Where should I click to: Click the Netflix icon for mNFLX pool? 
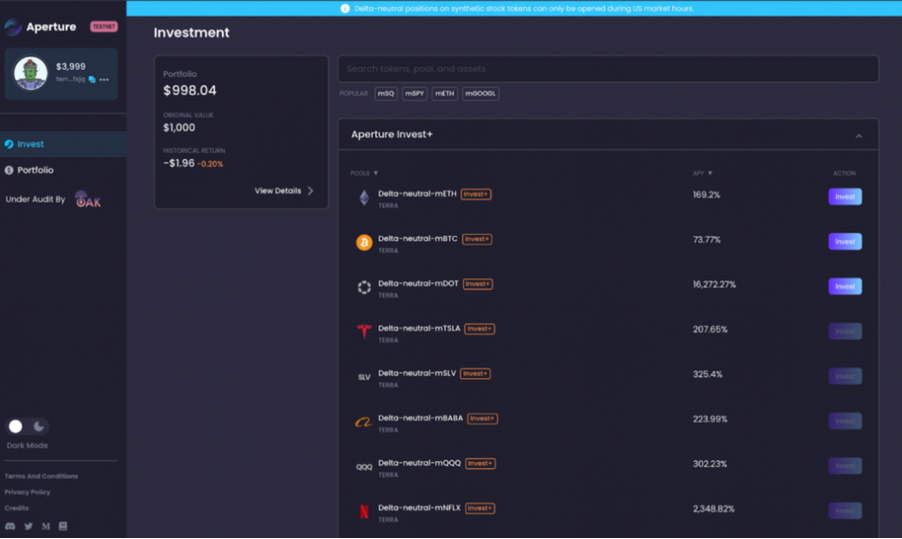[x=364, y=511]
